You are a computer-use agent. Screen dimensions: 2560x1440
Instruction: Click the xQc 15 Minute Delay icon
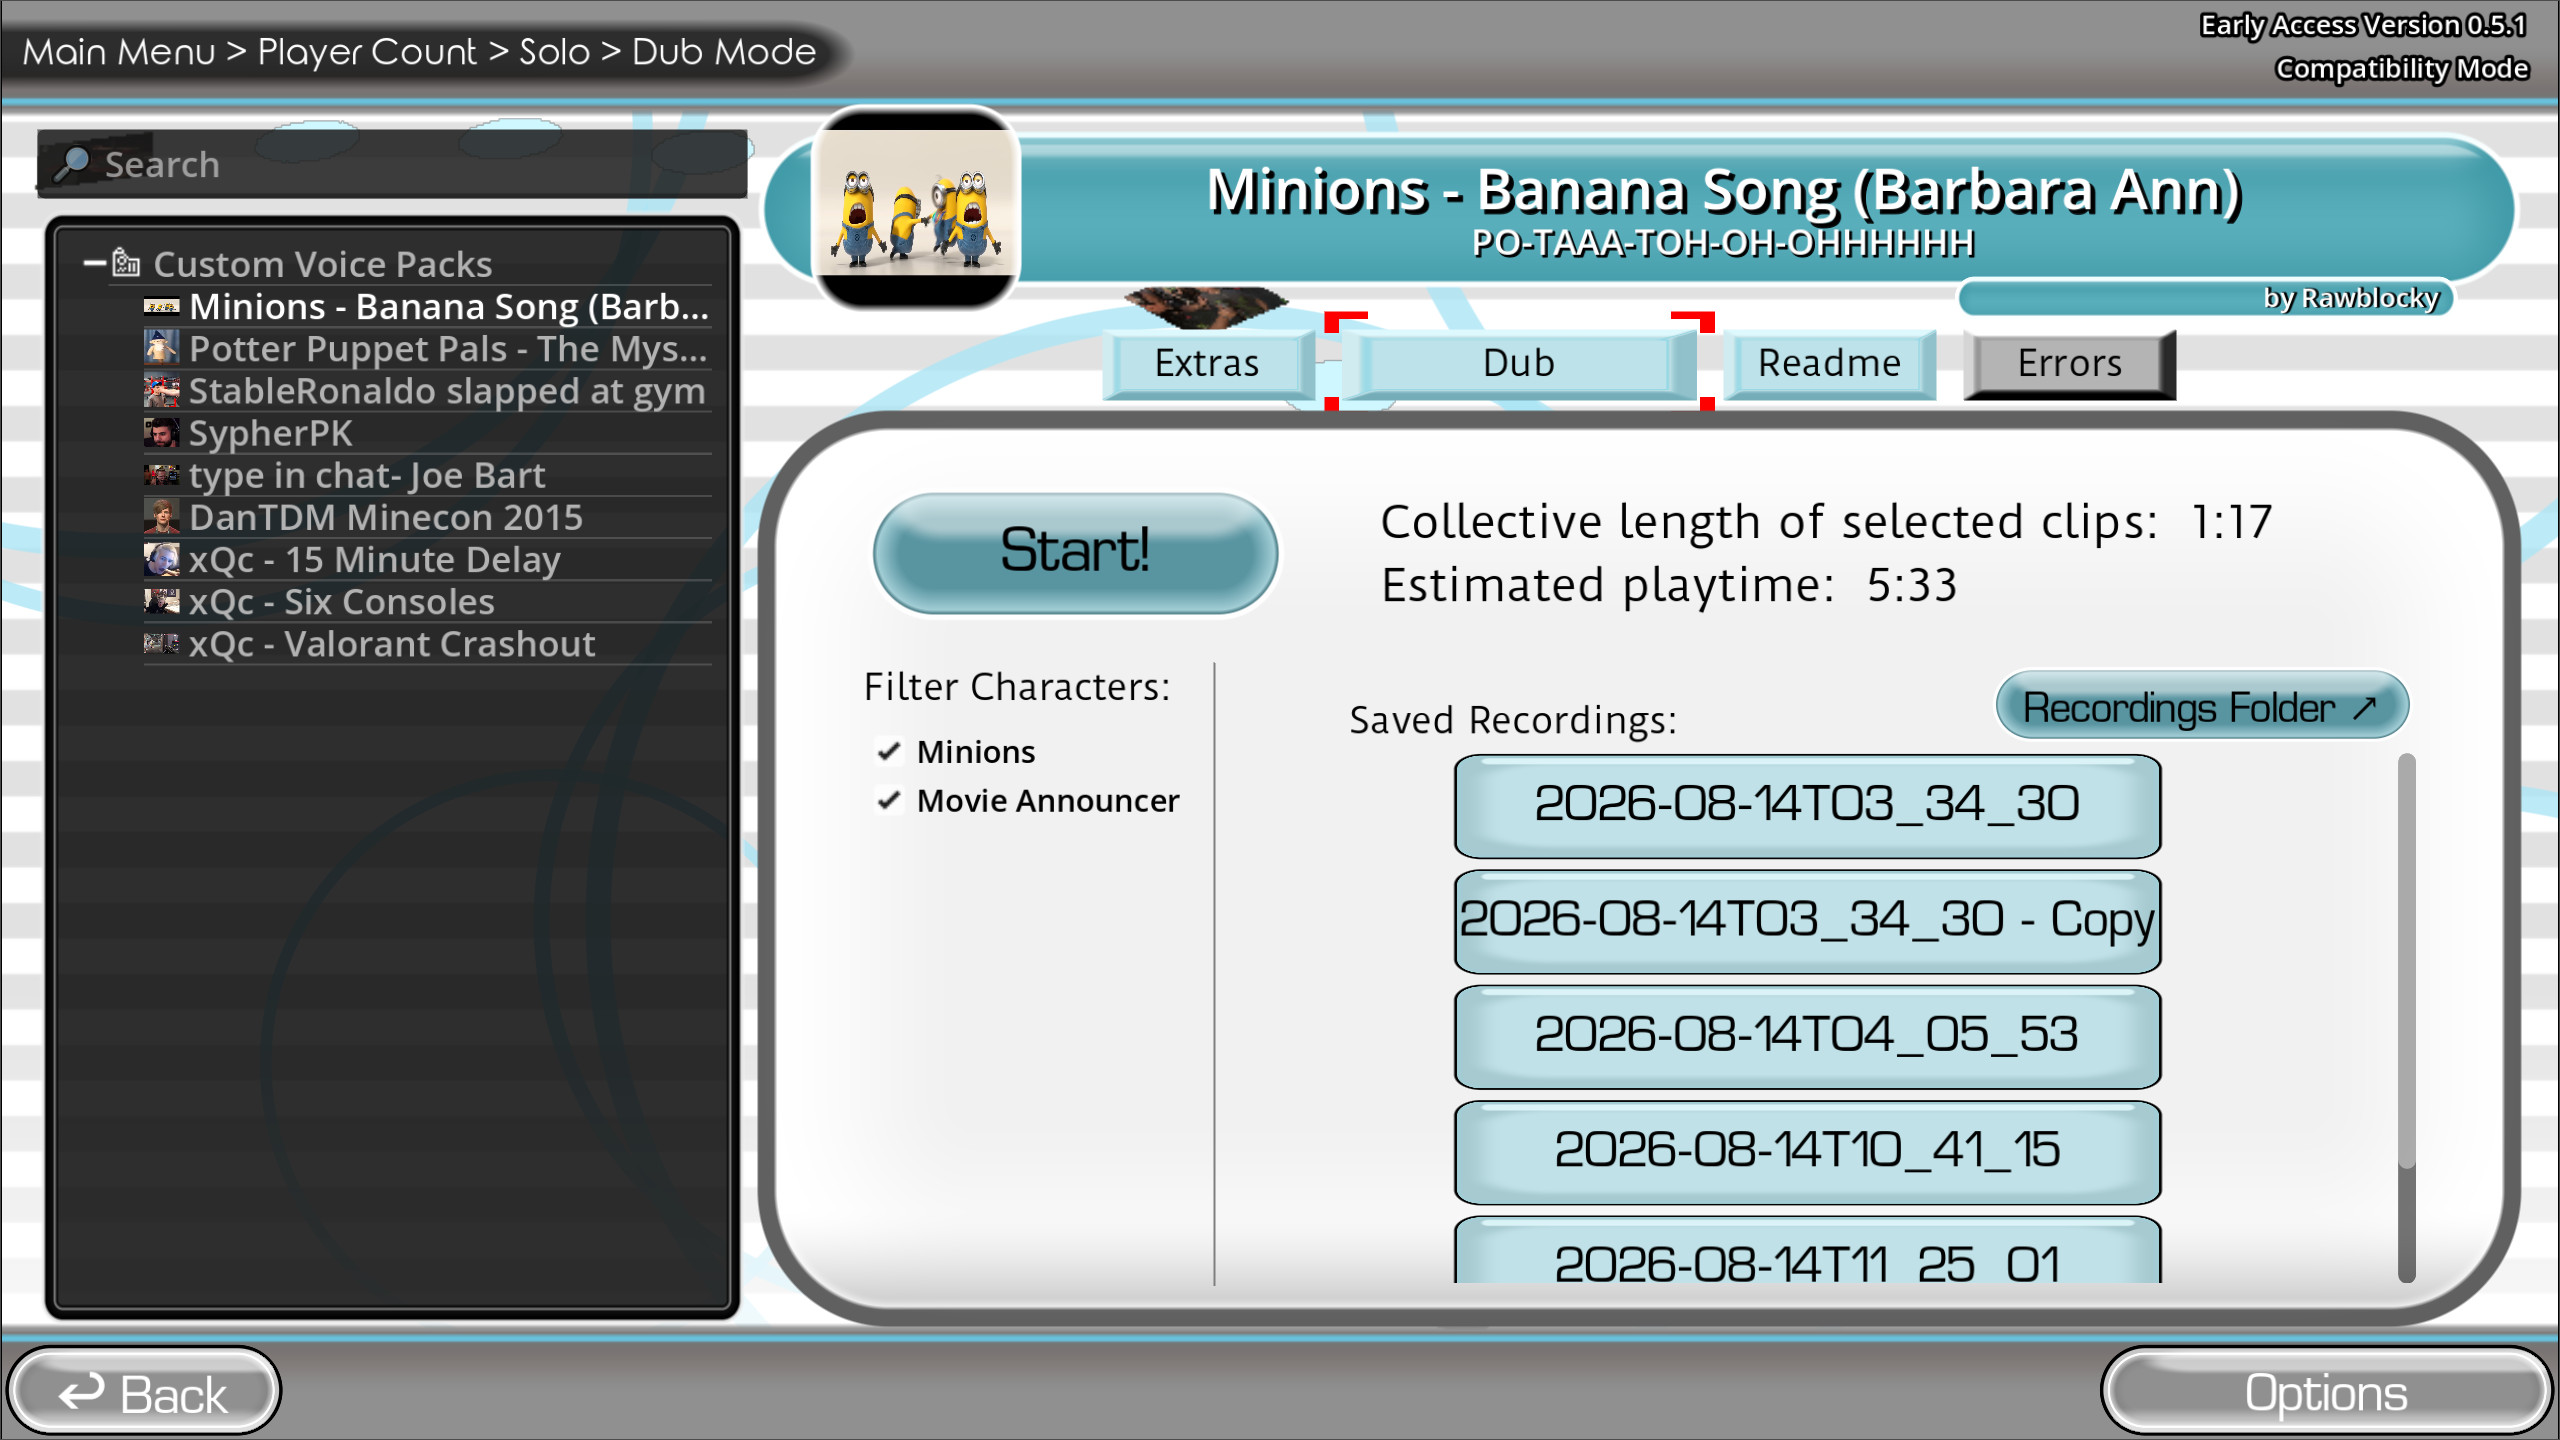(x=161, y=559)
